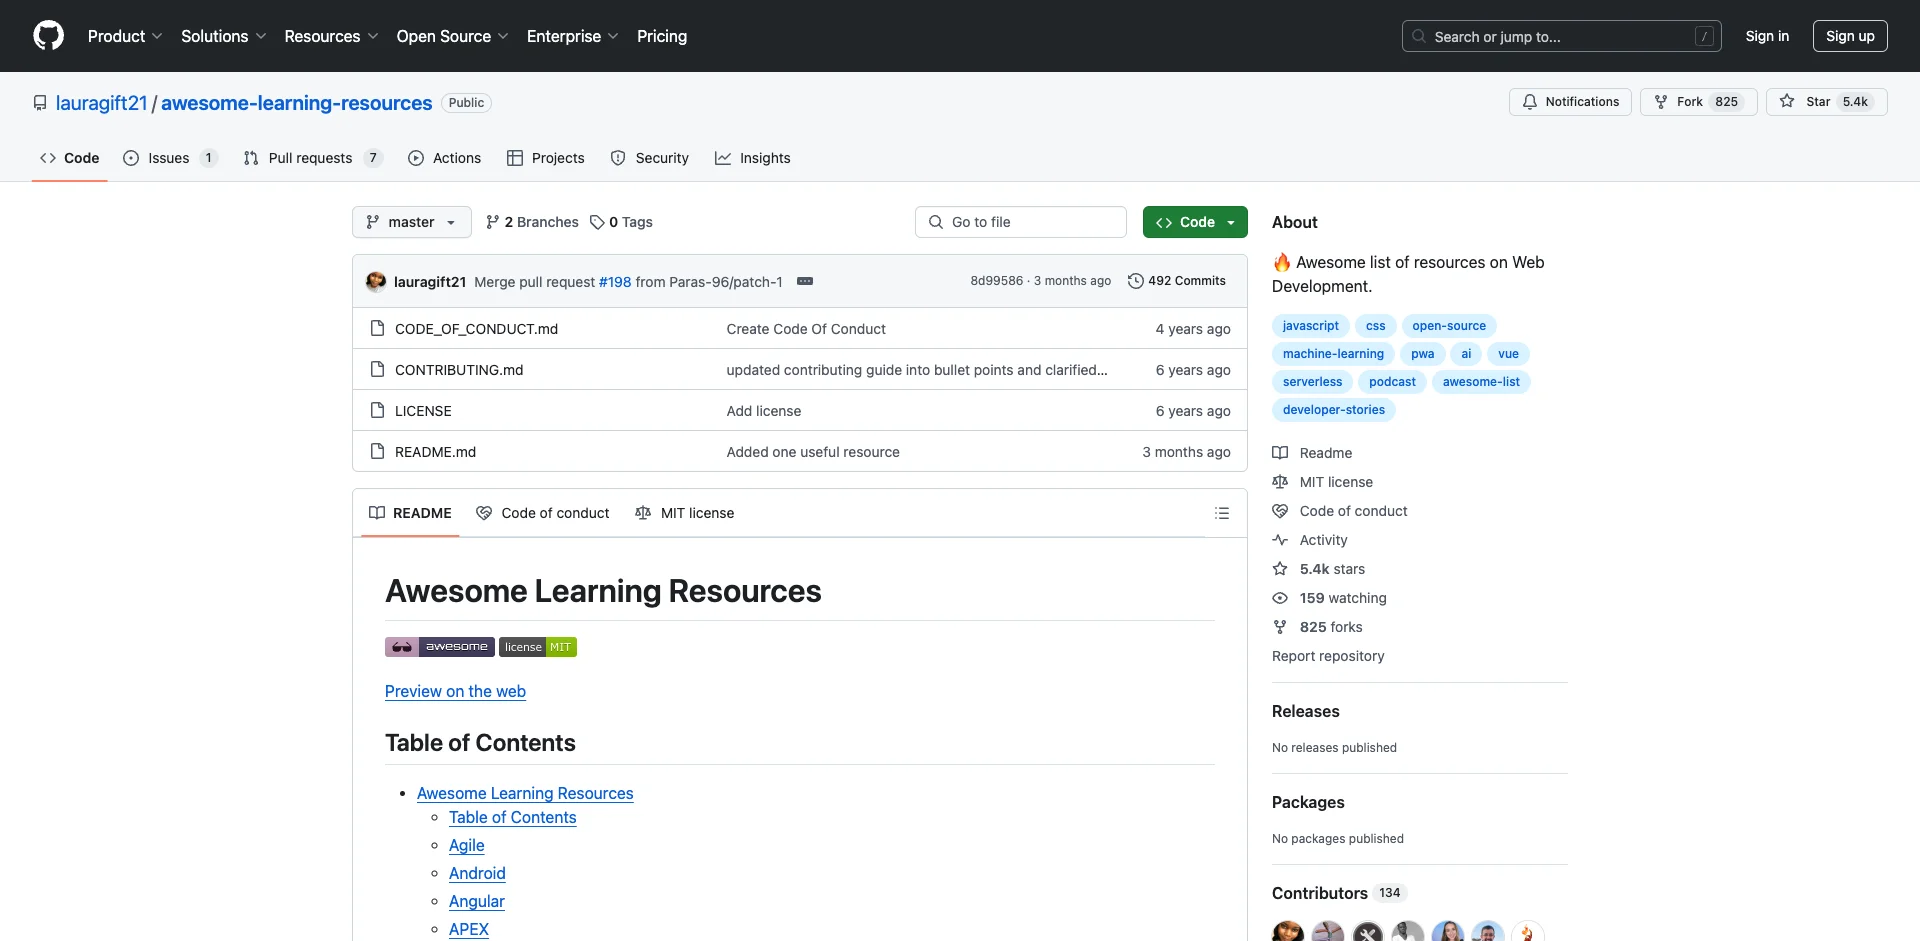Open the Contributors 134 heading link
Screen dimensions: 1920x941
(x=1339, y=893)
